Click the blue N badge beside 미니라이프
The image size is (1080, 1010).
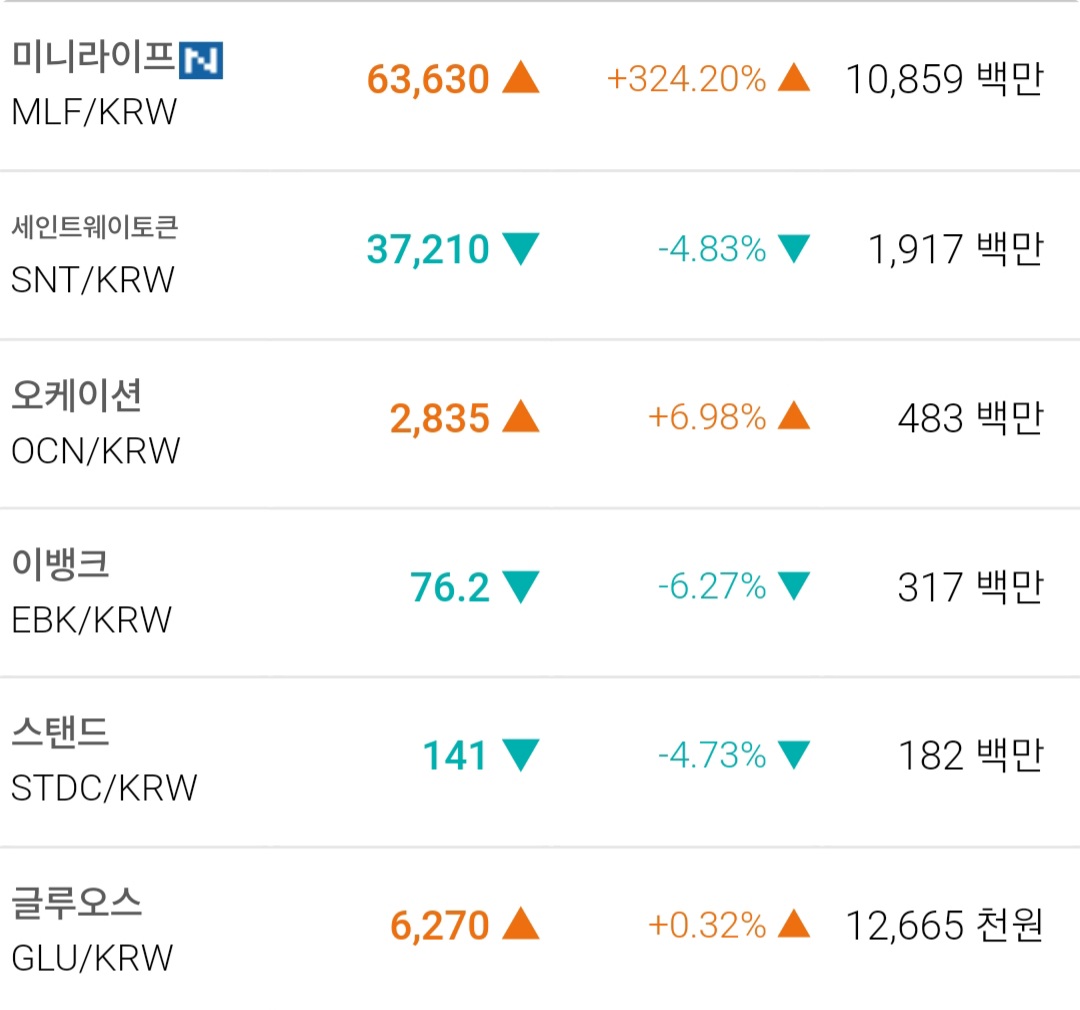[200, 61]
